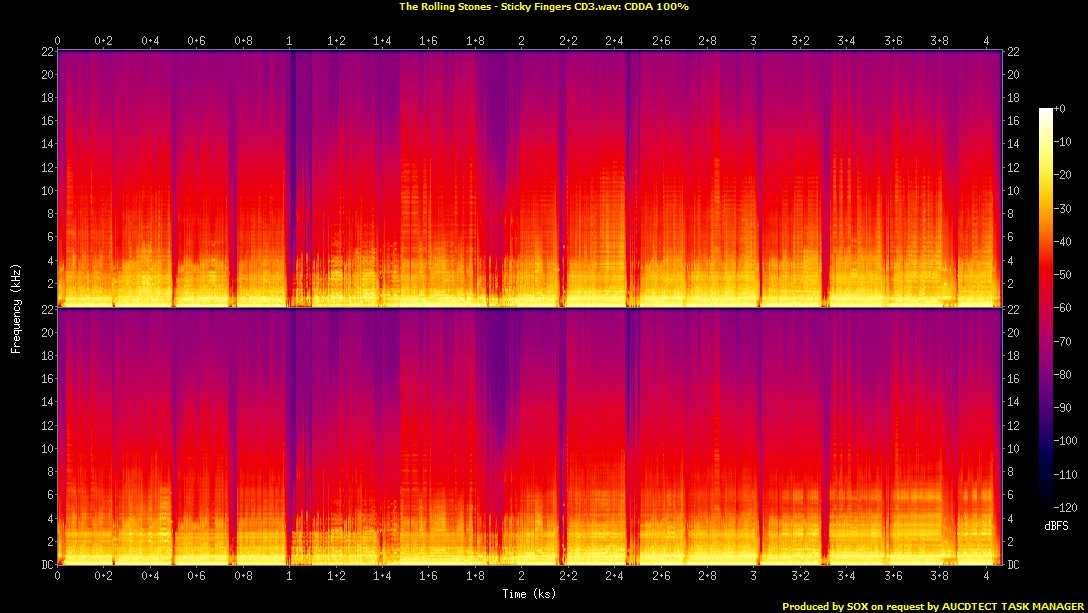1088x613 pixels.
Task: Click the 1 mark on top time axis
Action: (x=289, y=40)
